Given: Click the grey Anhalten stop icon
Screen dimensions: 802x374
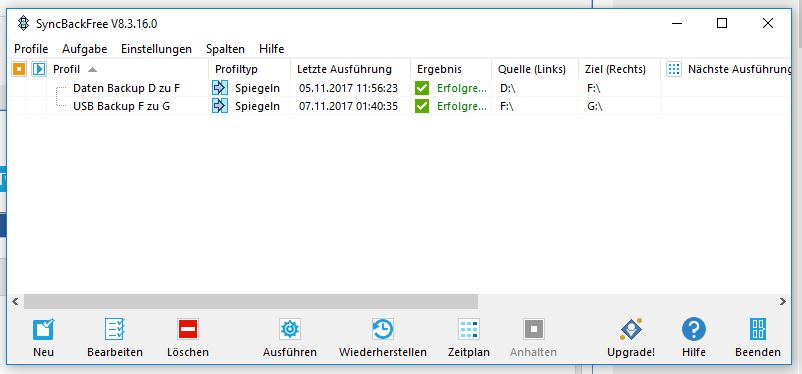Looking at the screenshot, I should tap(533, 329).
